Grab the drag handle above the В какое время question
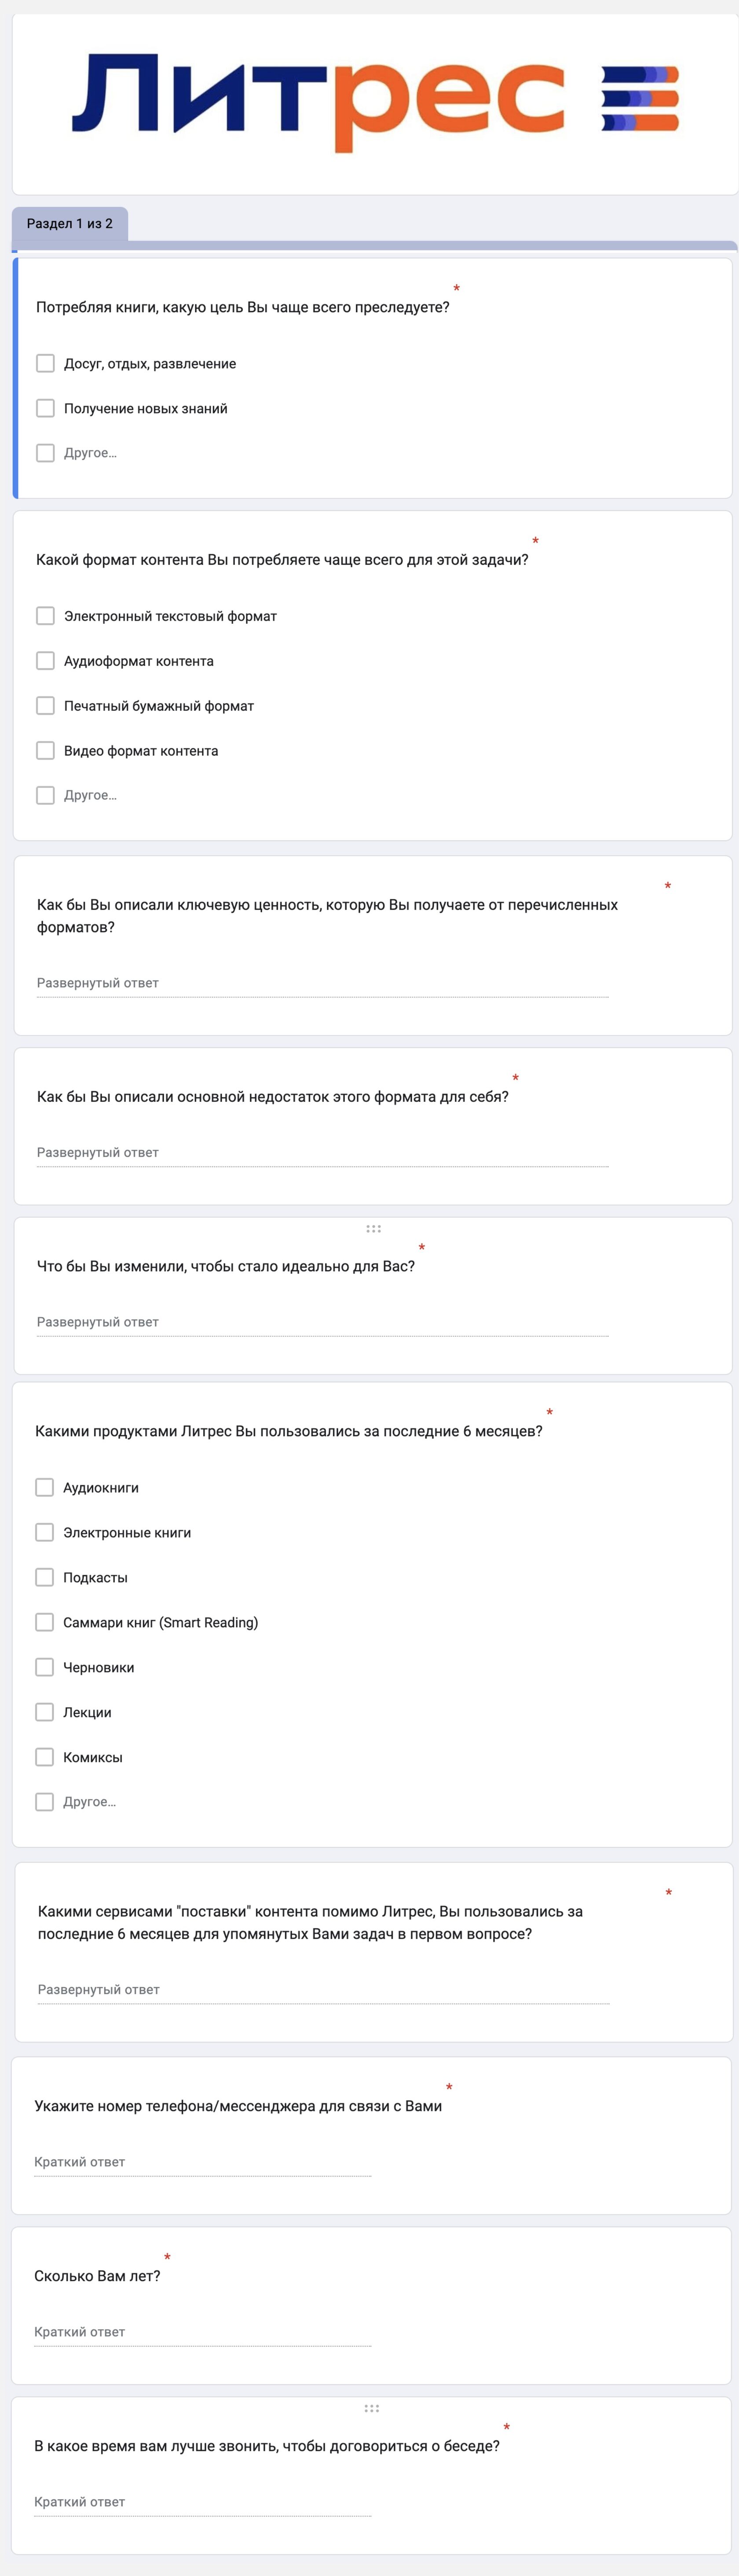This screenshot has width=739, height=2576. 372,2409
